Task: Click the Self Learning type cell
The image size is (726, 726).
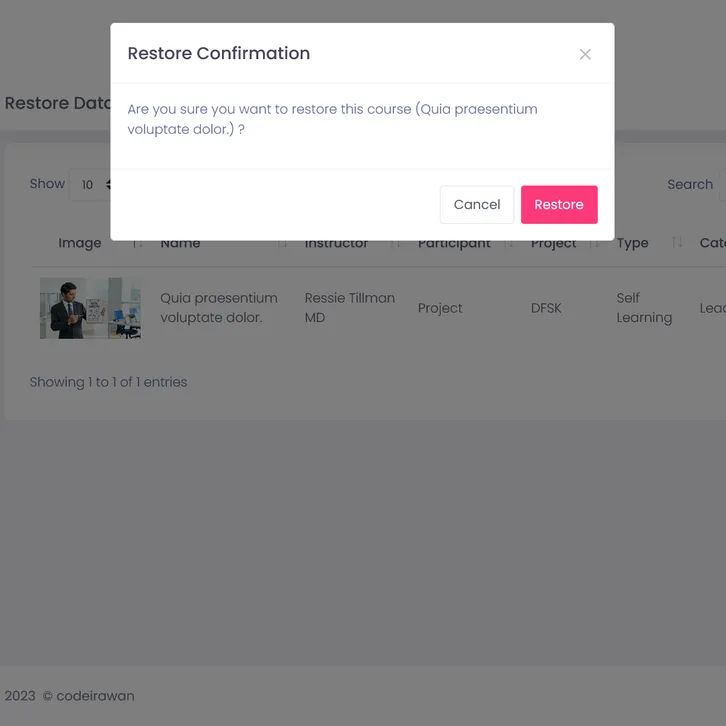Action: coord(644,308)
